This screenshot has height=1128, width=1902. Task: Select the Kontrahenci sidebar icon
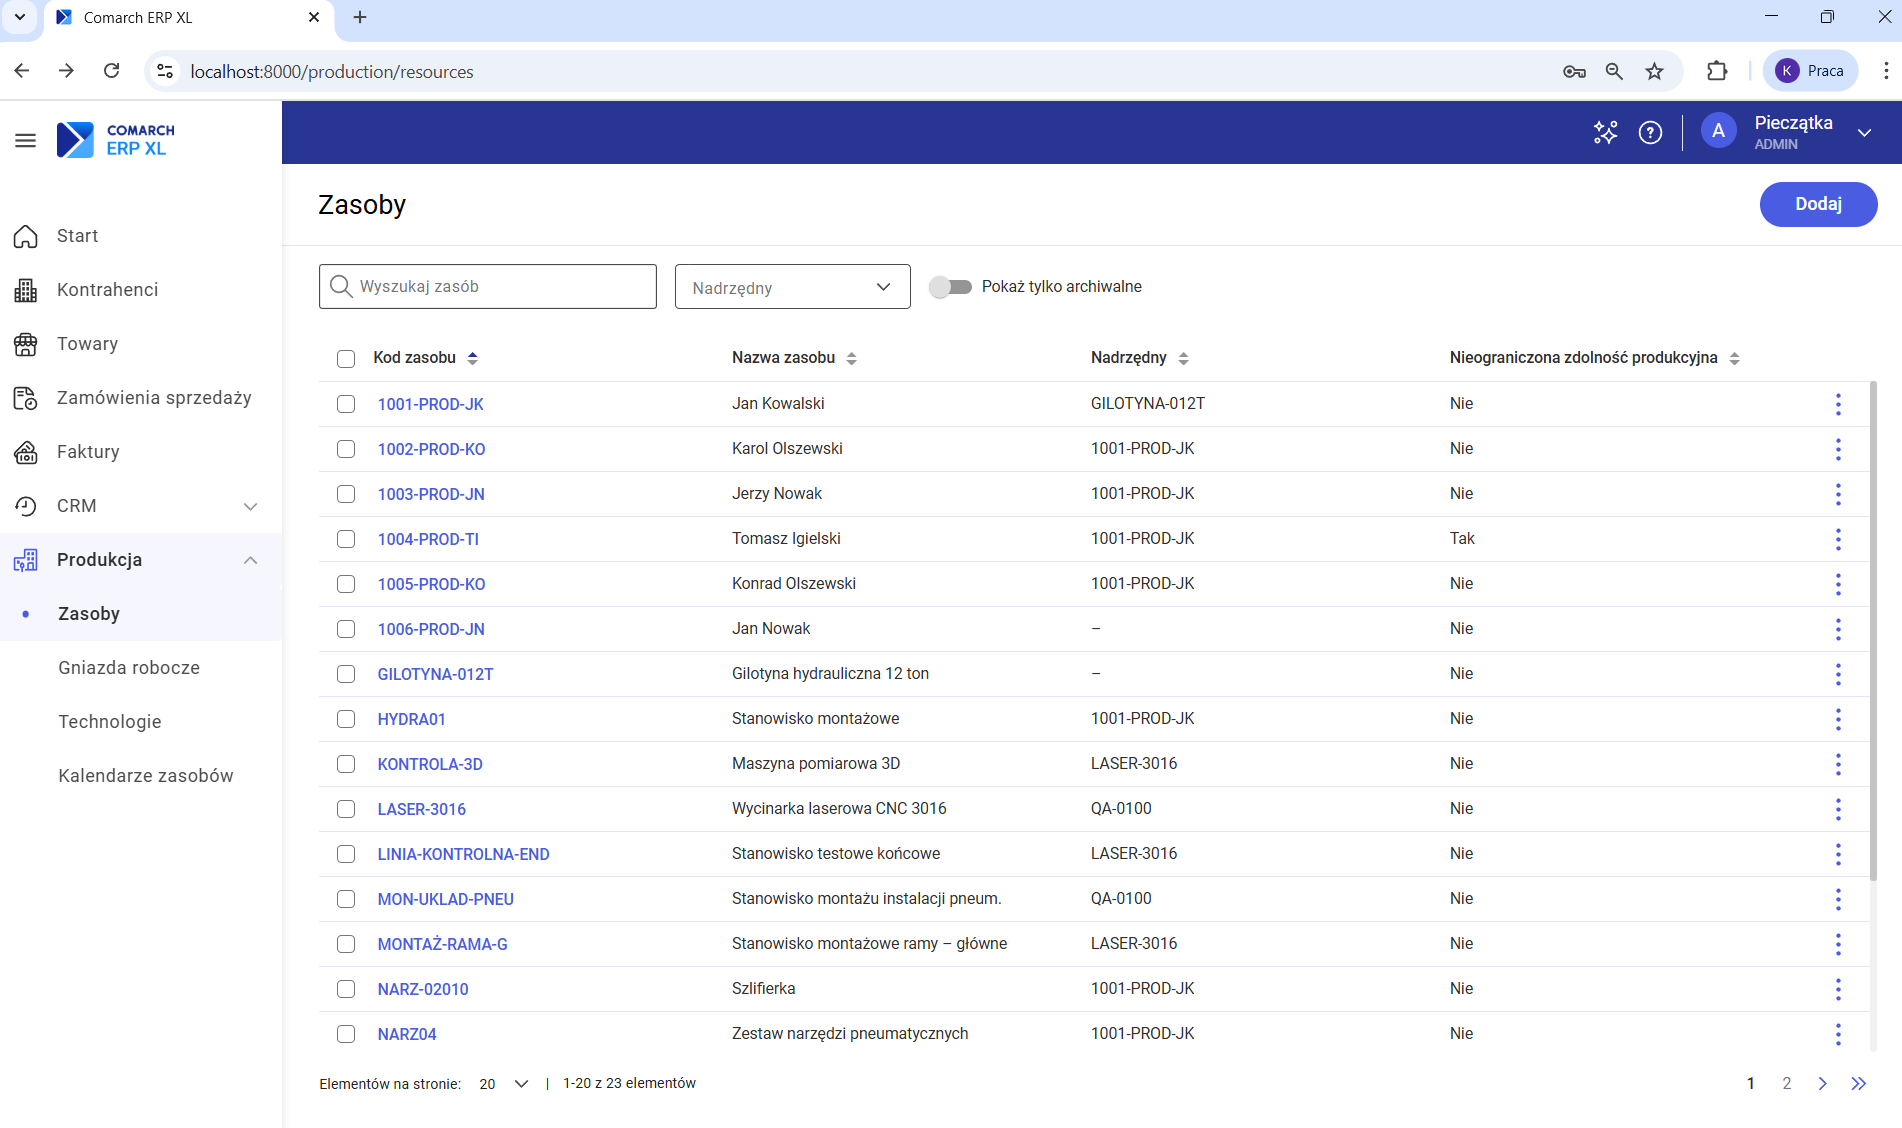pos(26,290)
